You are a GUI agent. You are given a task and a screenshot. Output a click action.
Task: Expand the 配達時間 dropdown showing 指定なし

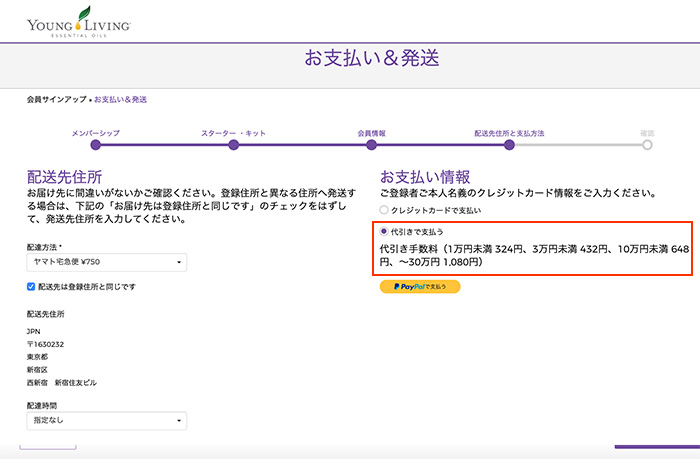pos(106,422)
